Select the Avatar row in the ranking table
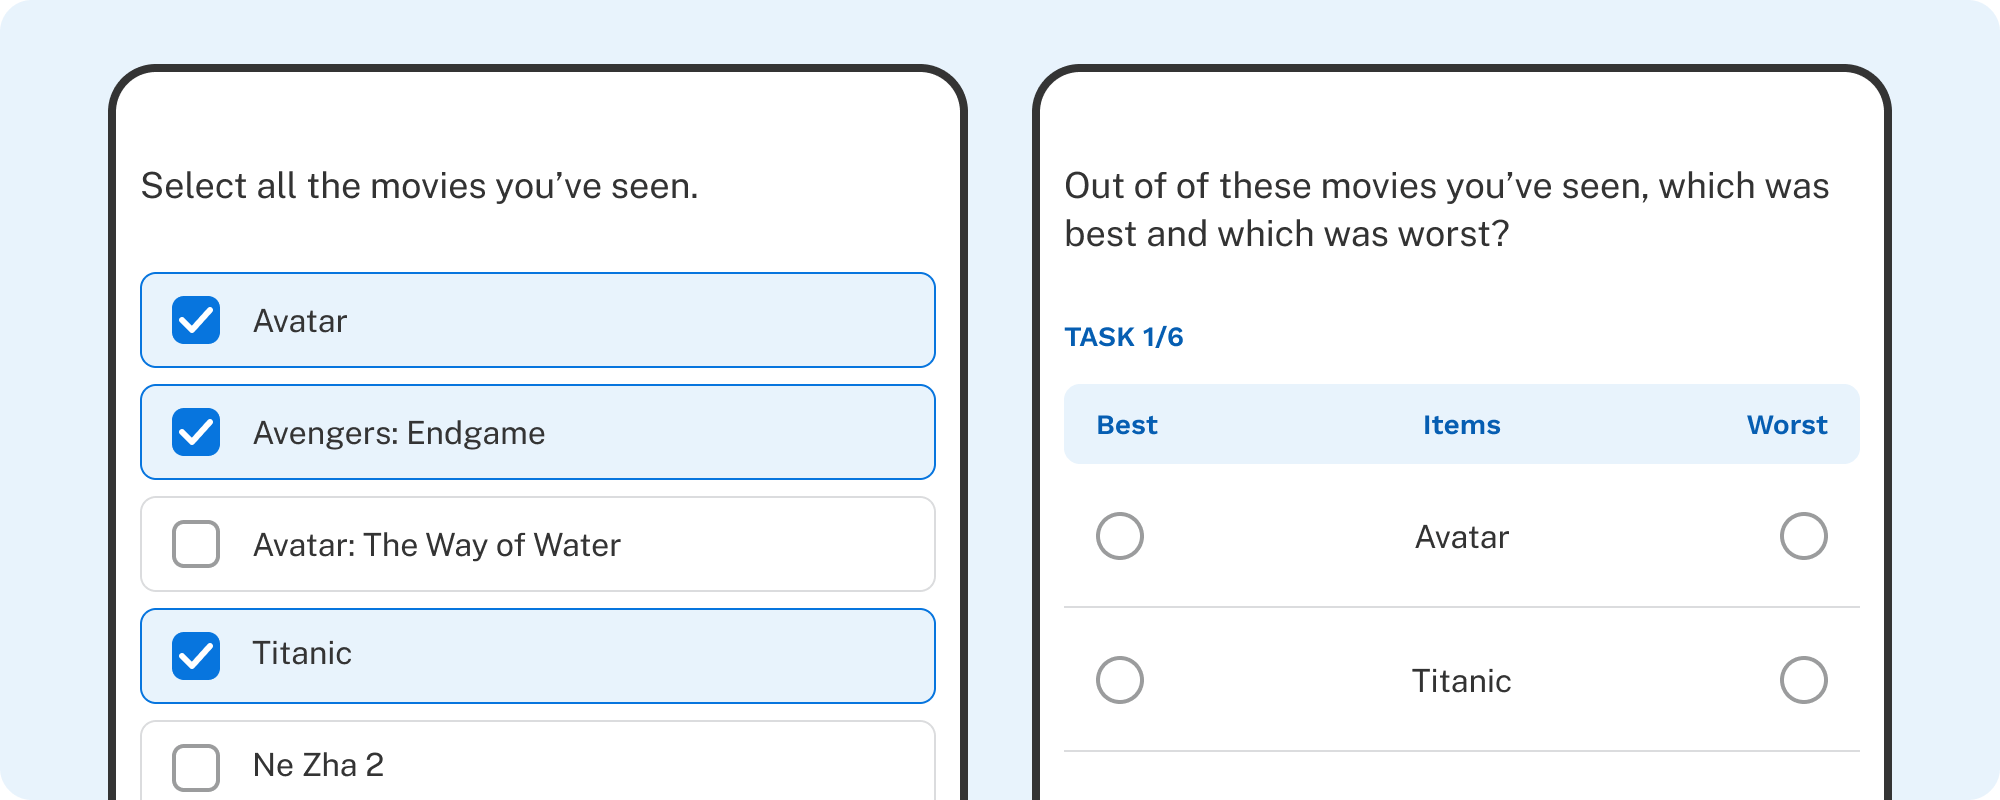 point(1461,536)
